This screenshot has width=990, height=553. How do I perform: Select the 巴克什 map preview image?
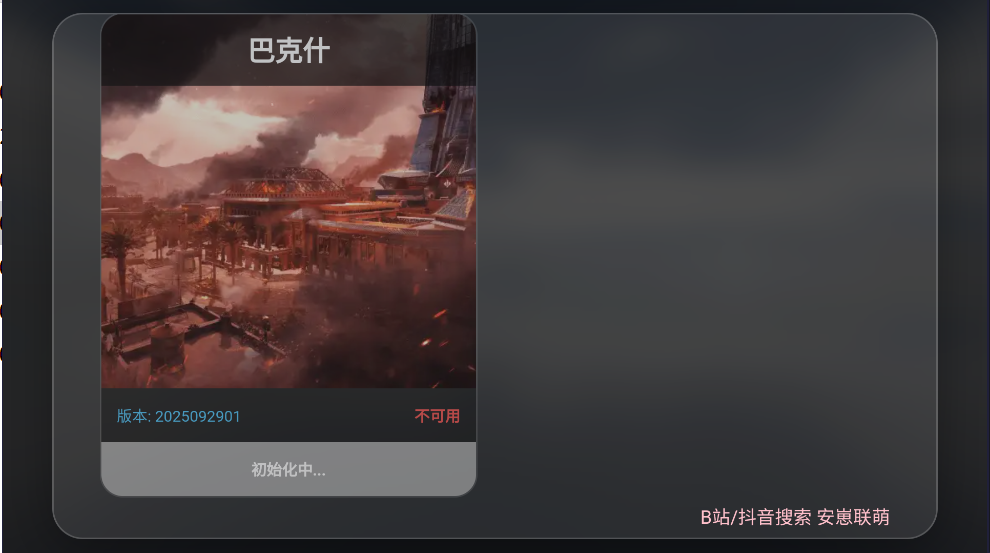[x=289, y=237]
